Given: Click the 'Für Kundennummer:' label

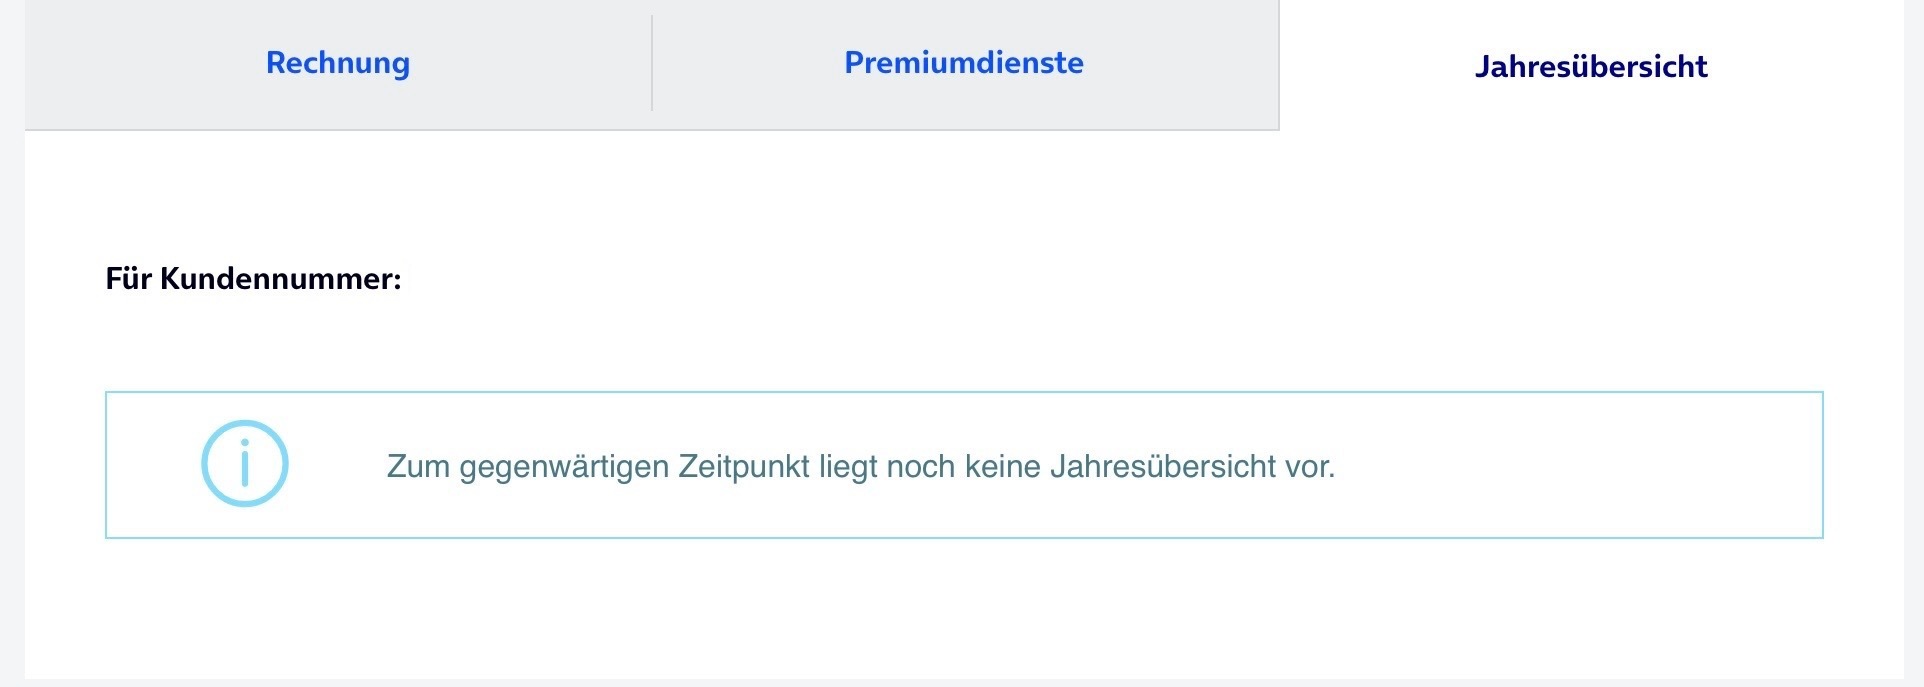Looking at the screenshot, I should pos(253,278).
